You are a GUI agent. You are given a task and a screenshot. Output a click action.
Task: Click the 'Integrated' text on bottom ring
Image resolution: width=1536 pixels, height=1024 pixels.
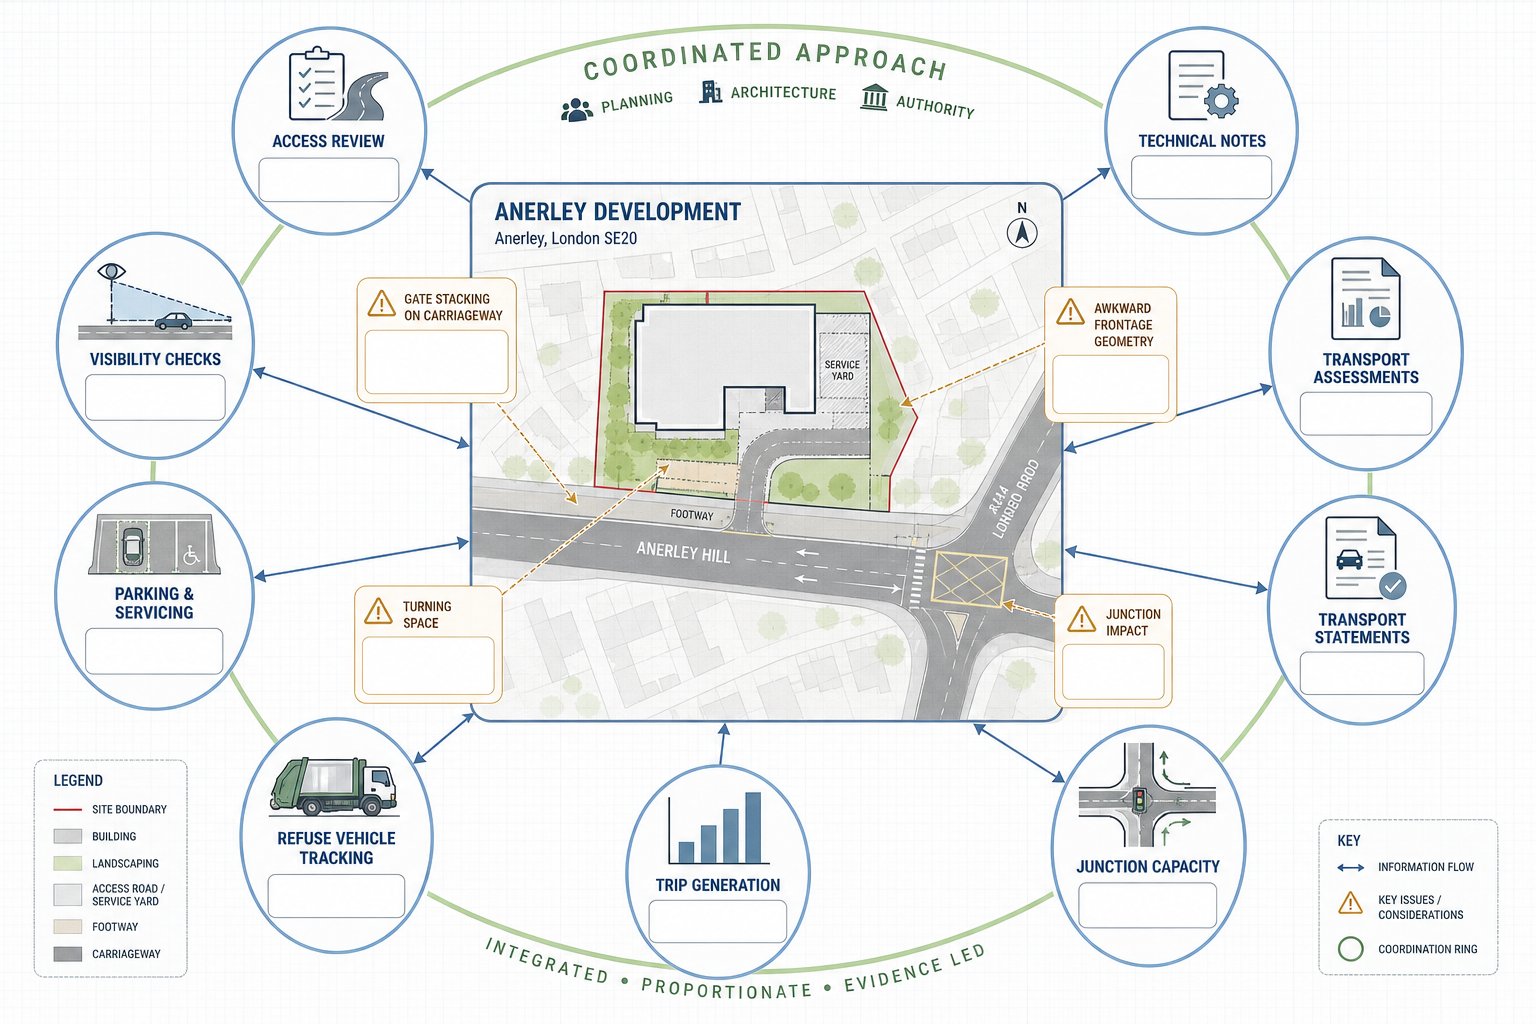547,960
